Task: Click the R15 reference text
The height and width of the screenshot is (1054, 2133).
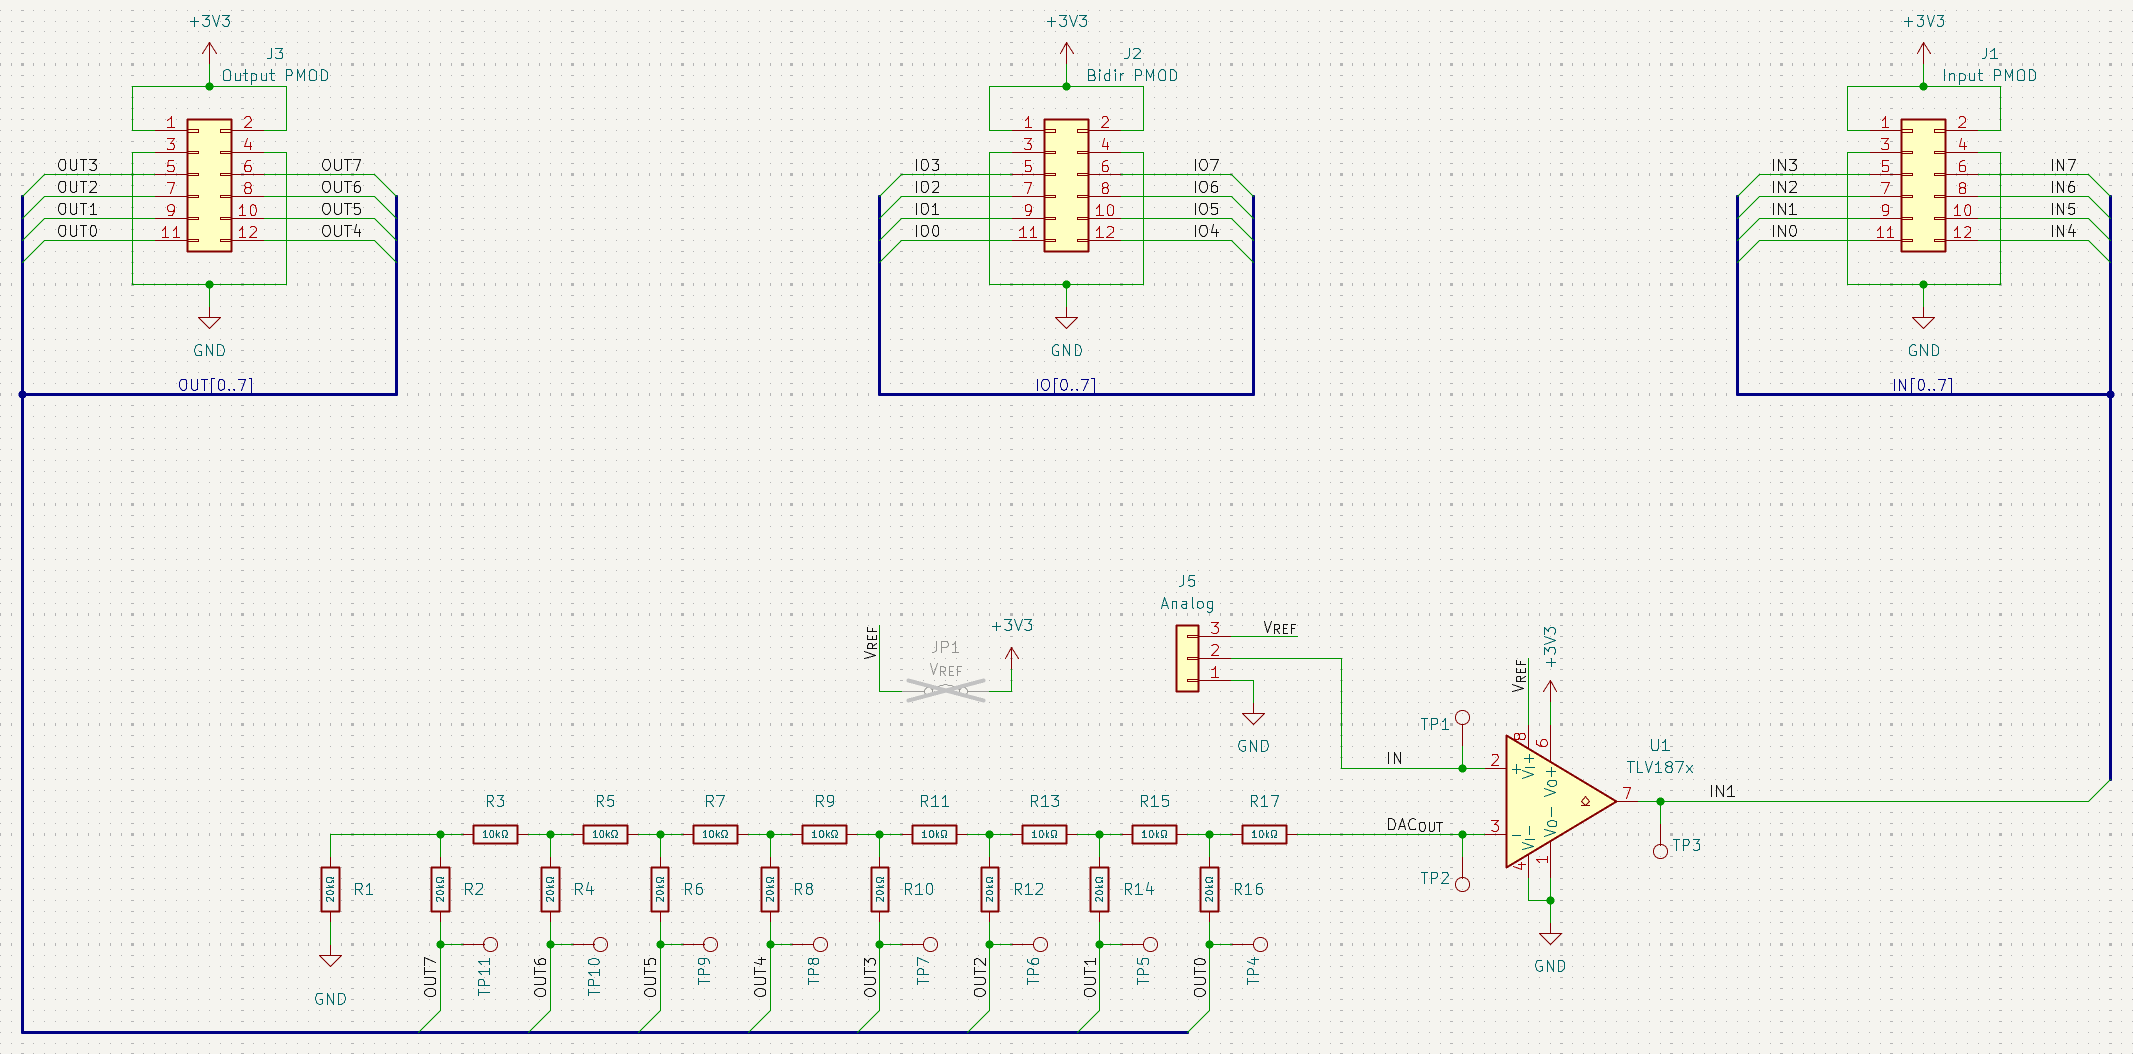Action: [x=1154, y=801]
